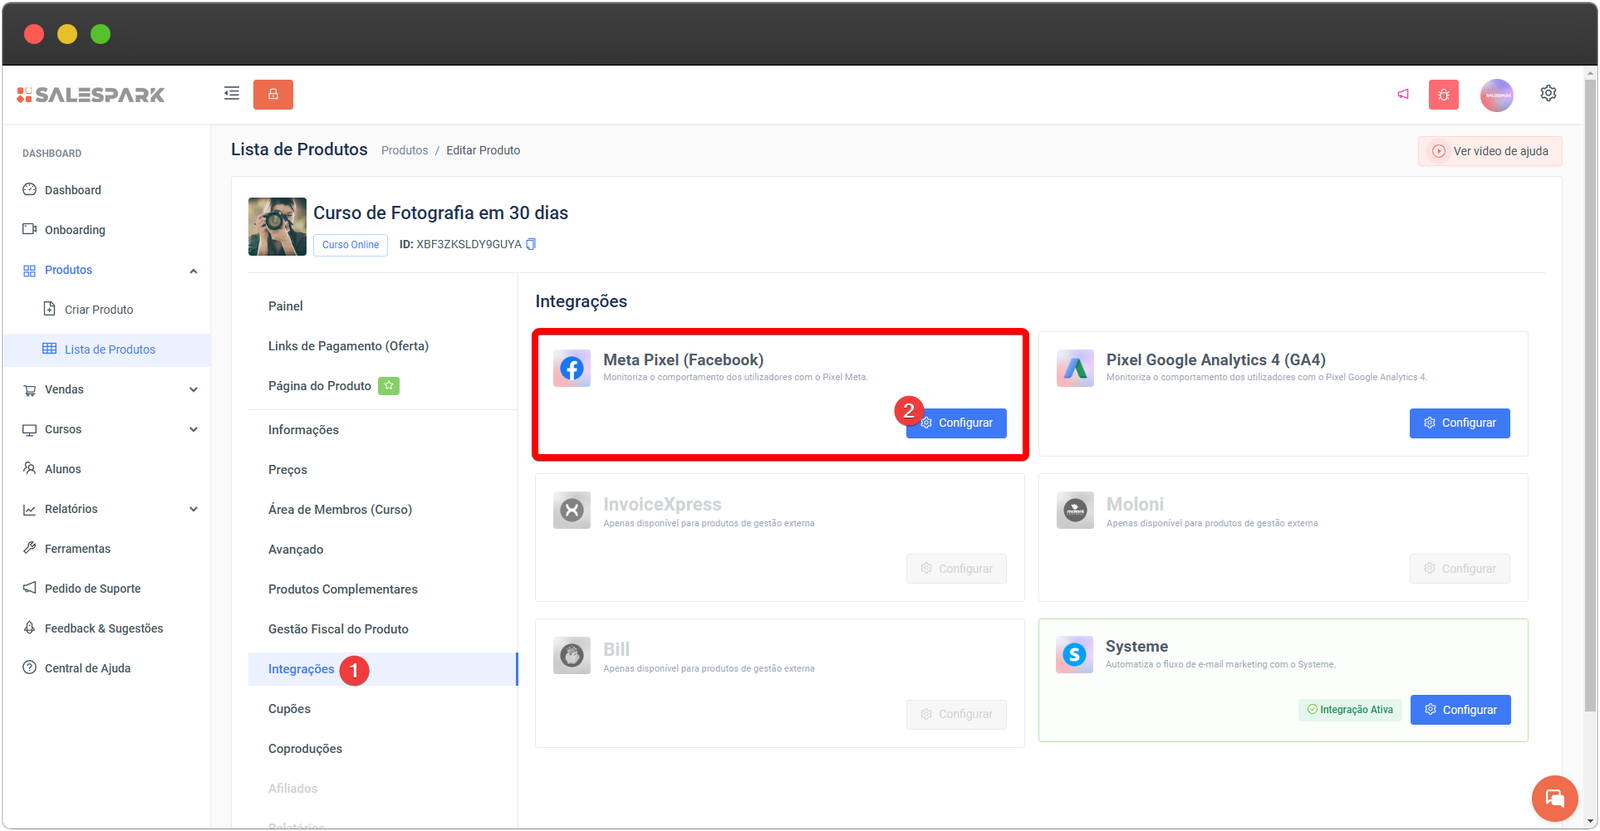Expand the Vendas sidebar menu
Screen dimensions: 1600x831
click(193, 390)
